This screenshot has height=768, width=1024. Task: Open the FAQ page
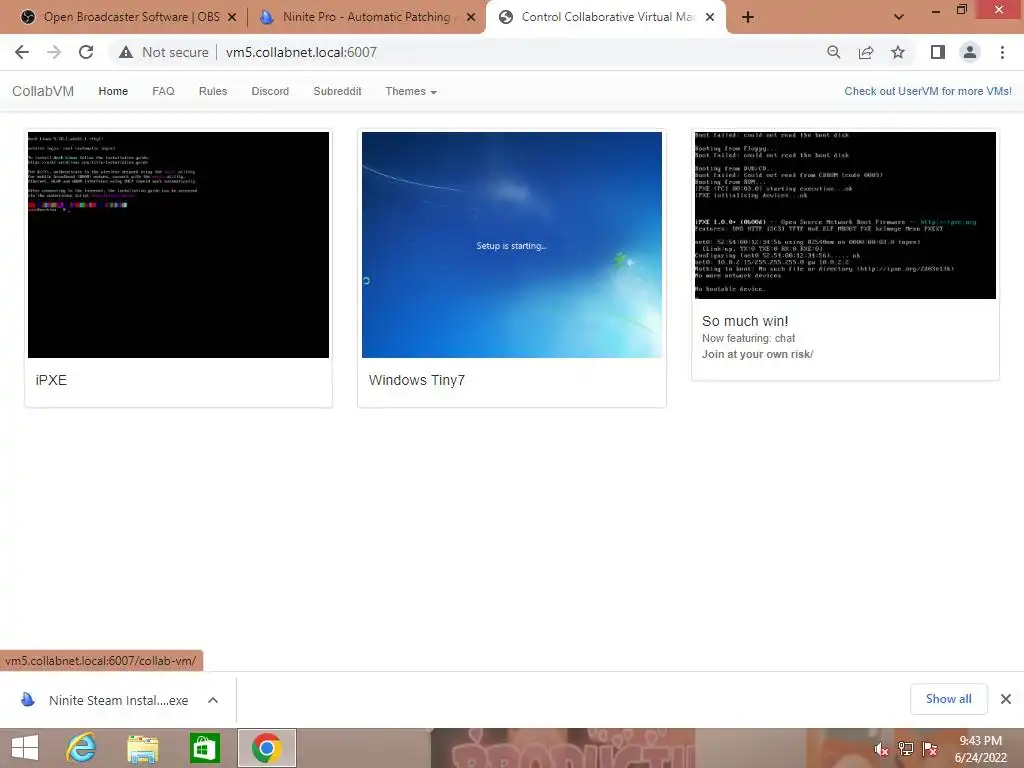click(163, 91)
